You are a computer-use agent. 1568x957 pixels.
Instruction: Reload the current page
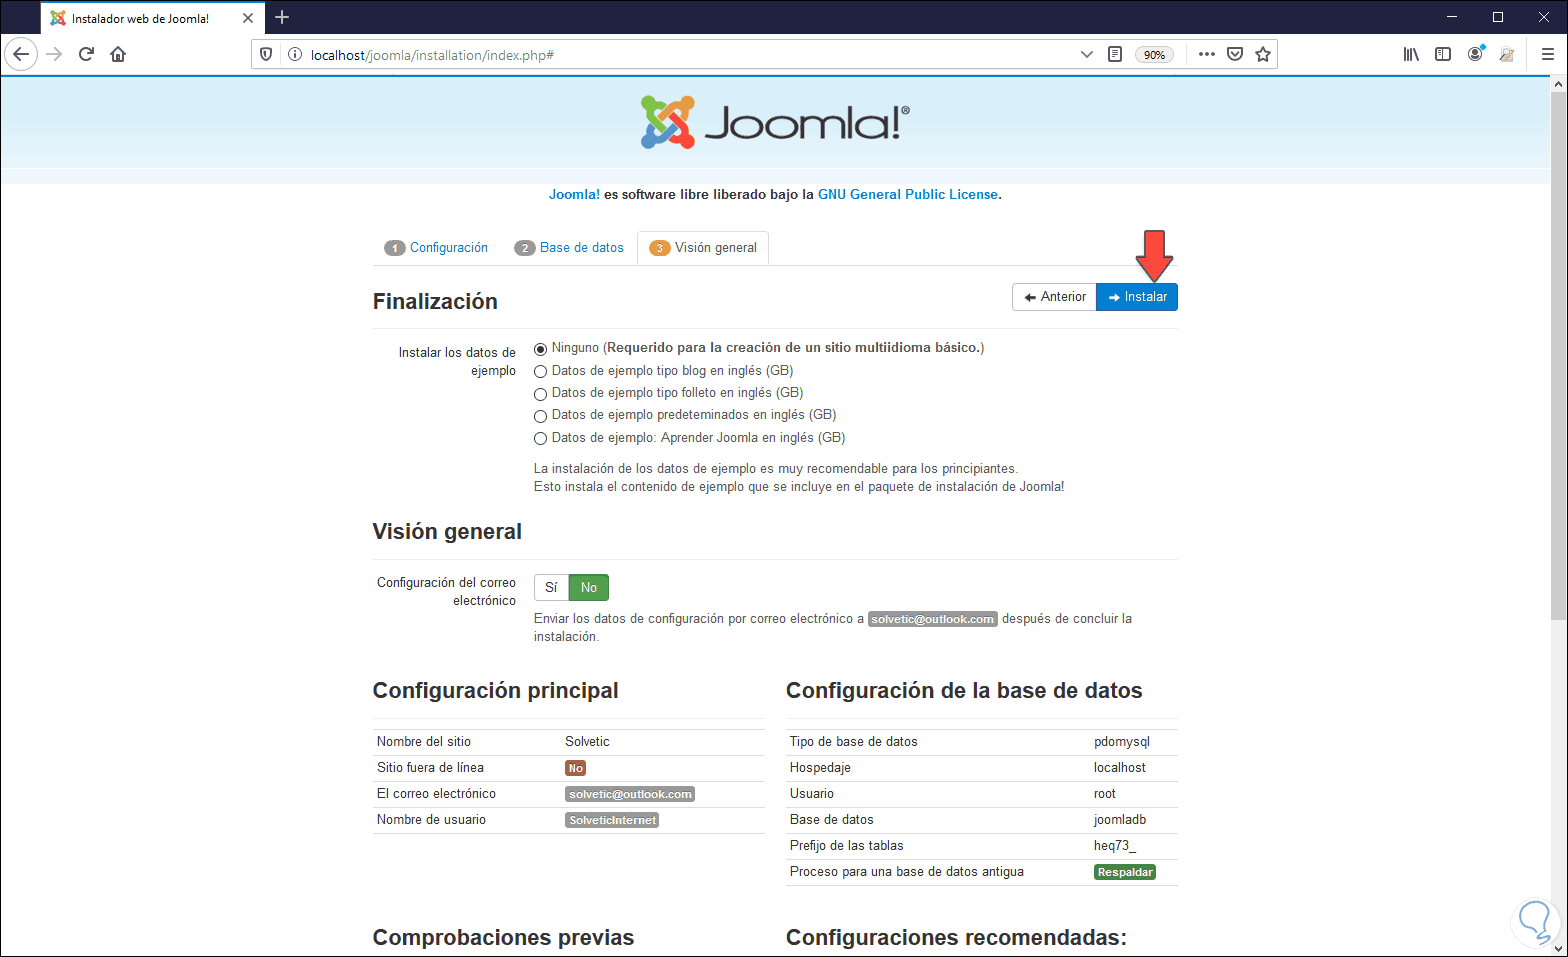(86, 54)
